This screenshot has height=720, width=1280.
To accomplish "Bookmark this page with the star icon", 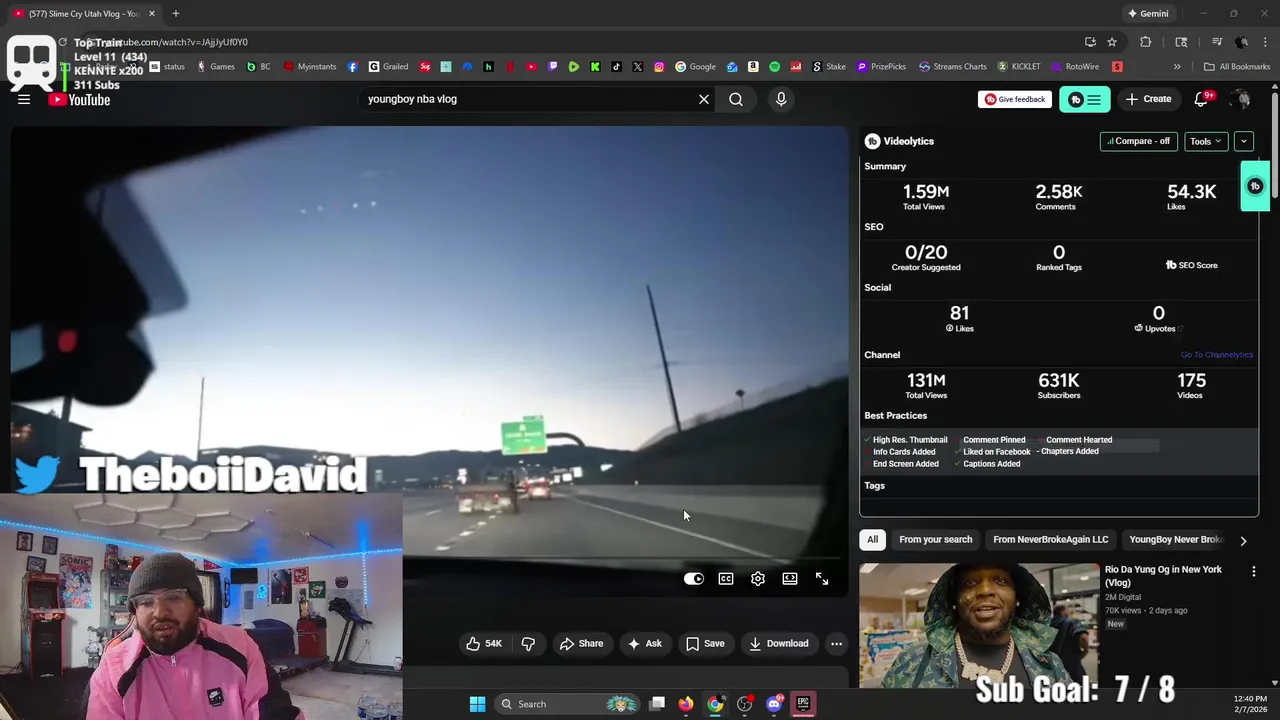I will point(1112,42).
